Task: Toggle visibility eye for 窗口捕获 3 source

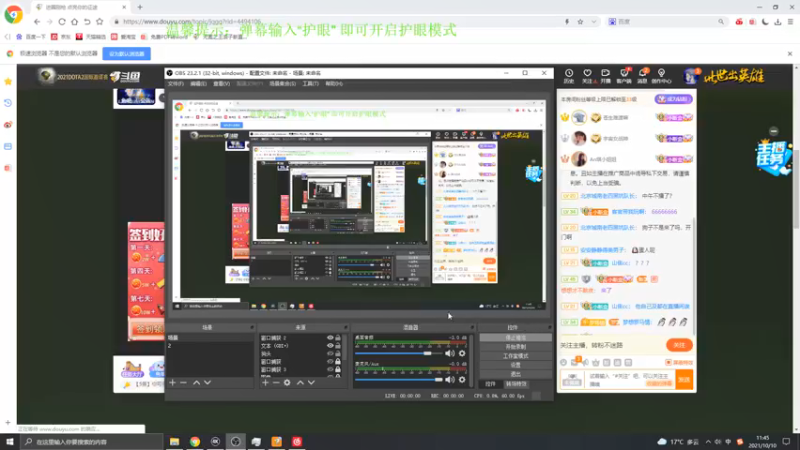Action: tap(330, 369)
